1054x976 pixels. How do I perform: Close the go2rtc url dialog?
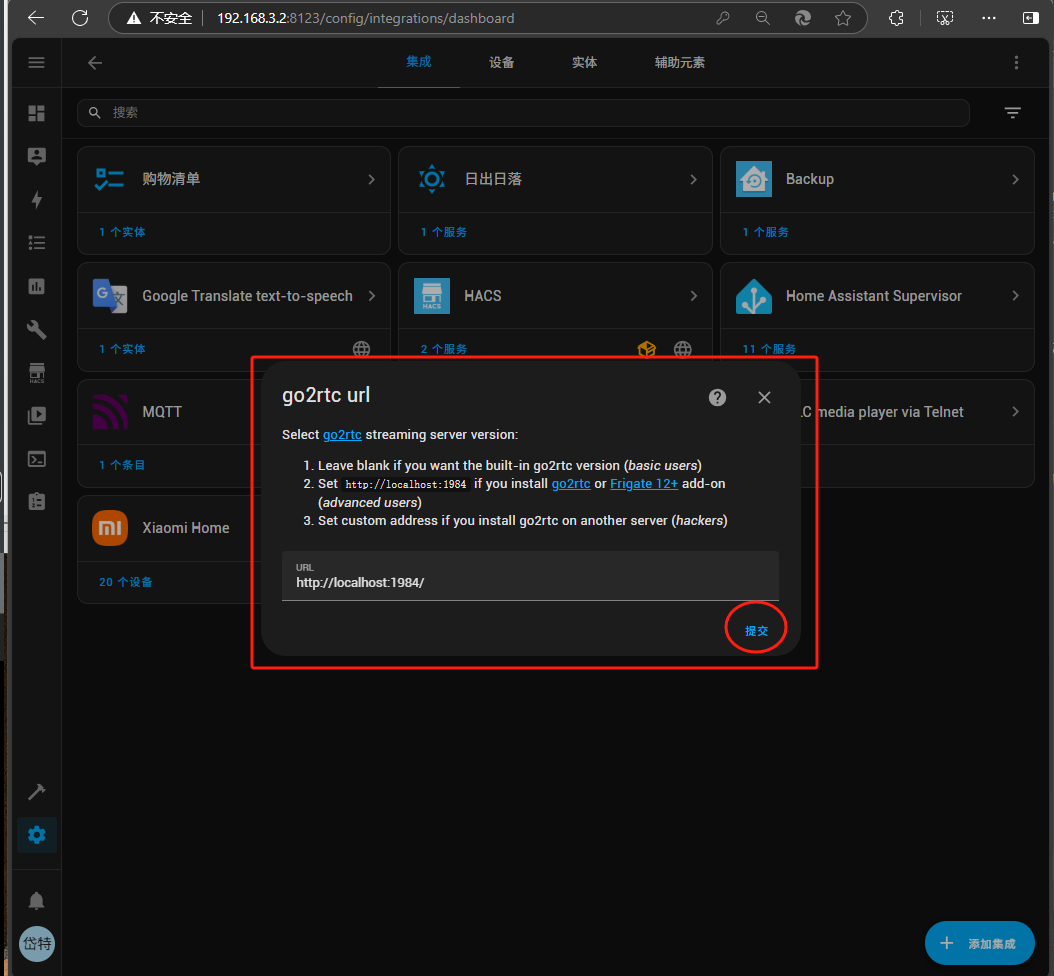(x=765, y=397)
